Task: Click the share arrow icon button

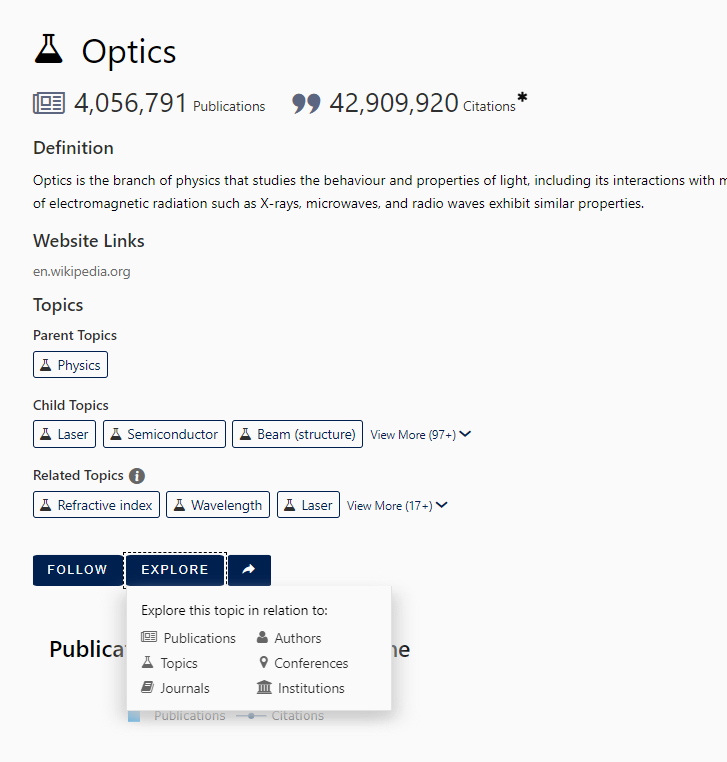Action: [249, 570]
